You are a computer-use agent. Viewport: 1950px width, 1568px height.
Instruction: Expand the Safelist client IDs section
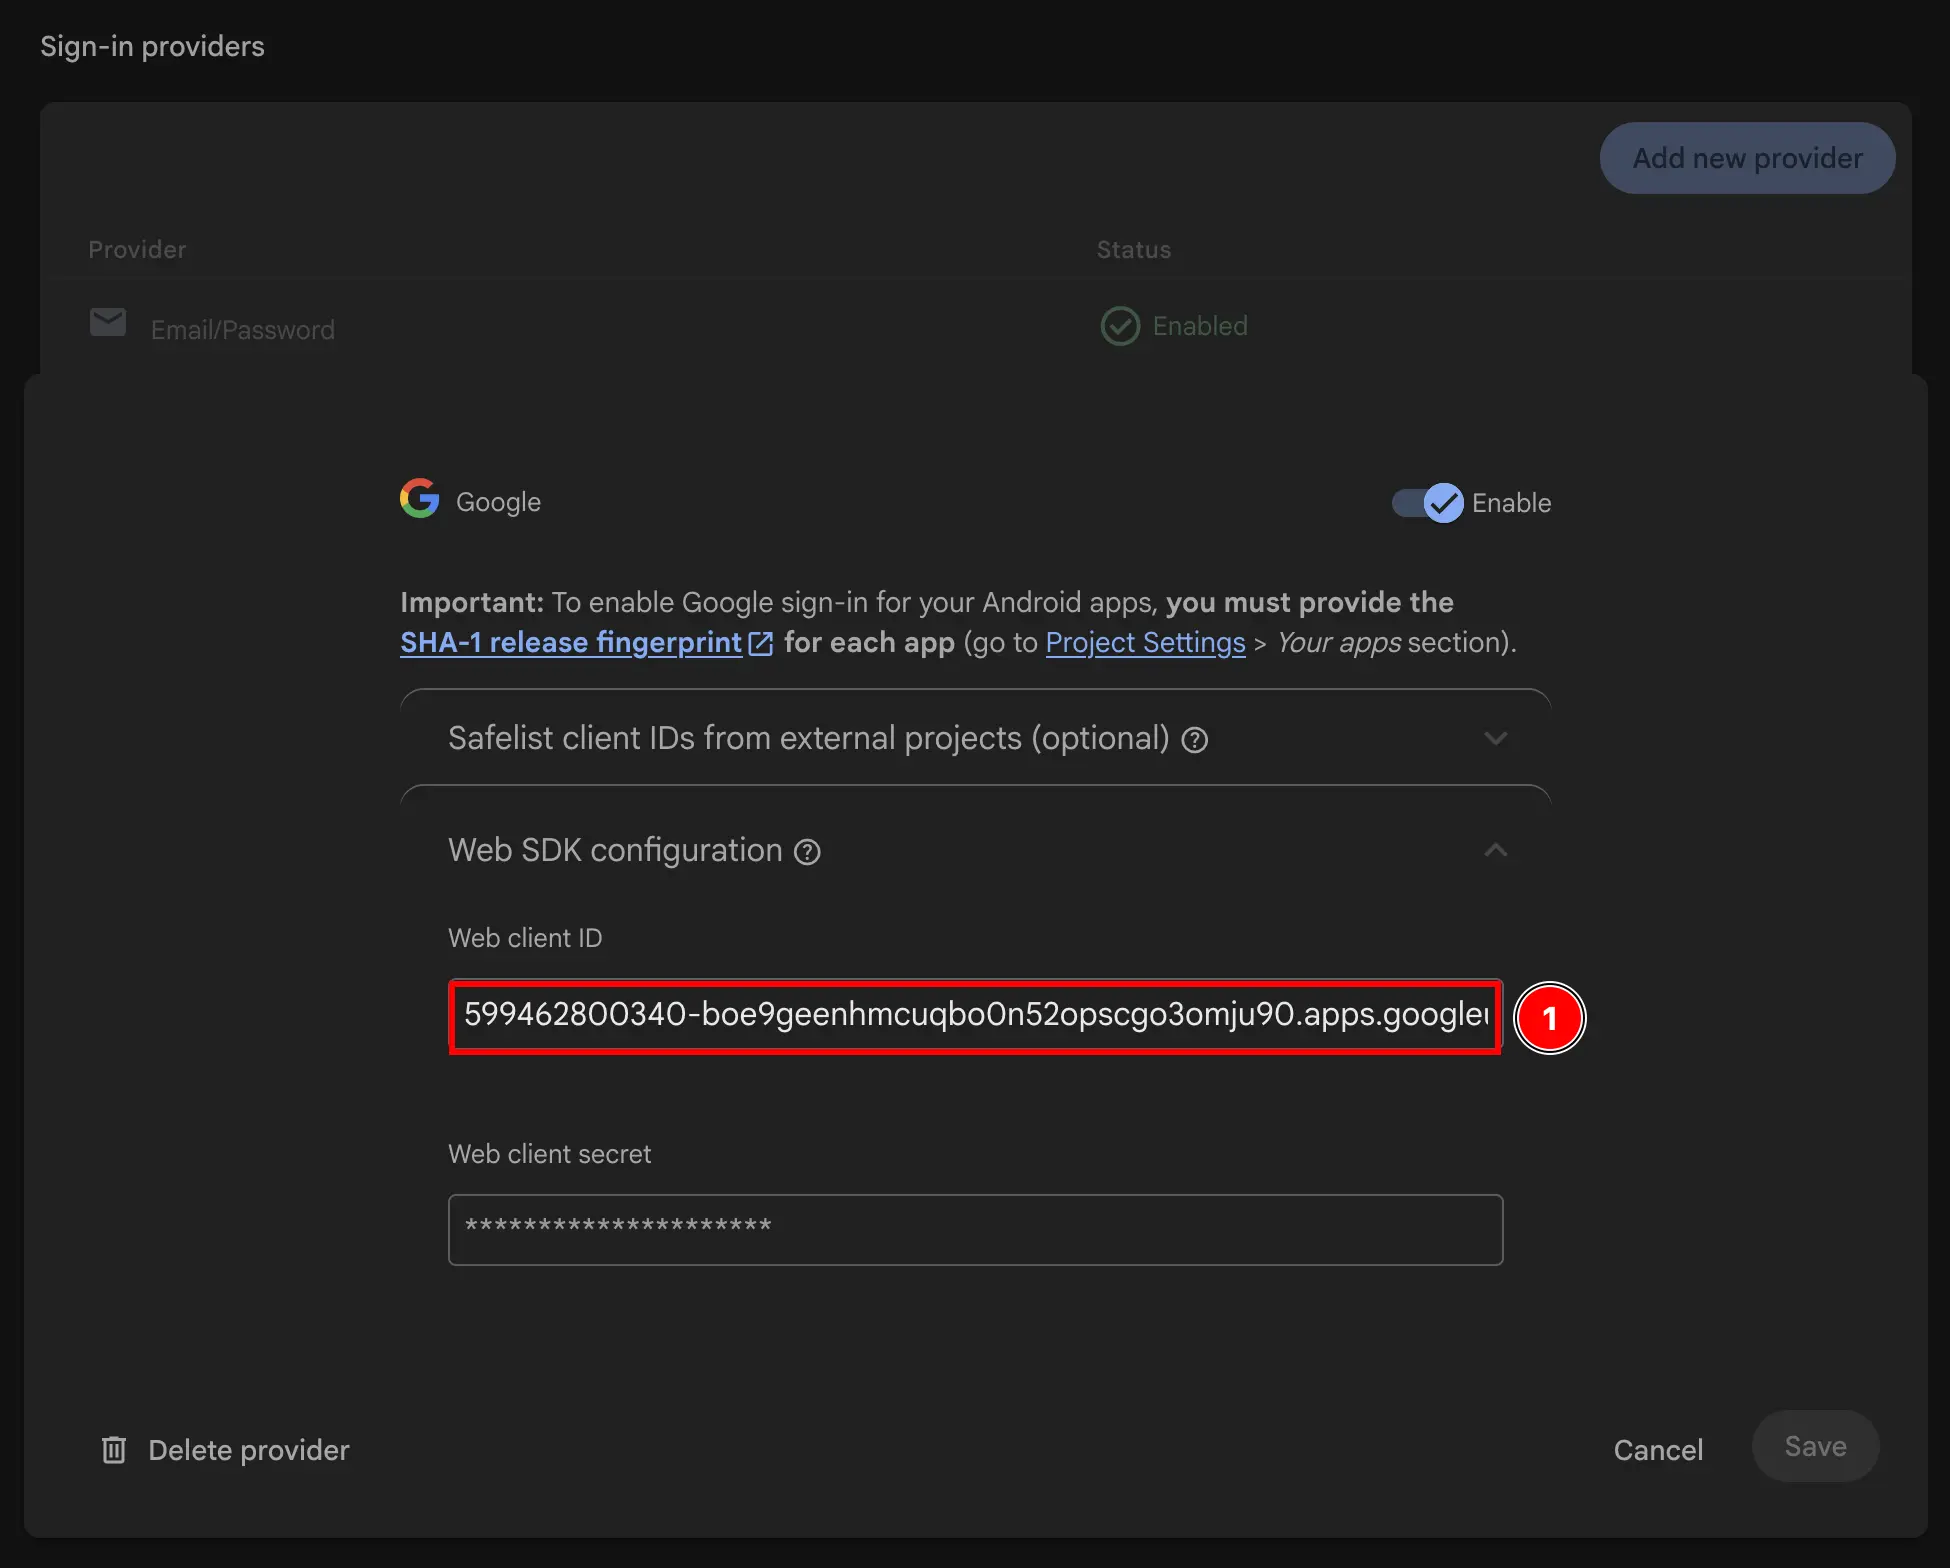[x=1496, y=738]
